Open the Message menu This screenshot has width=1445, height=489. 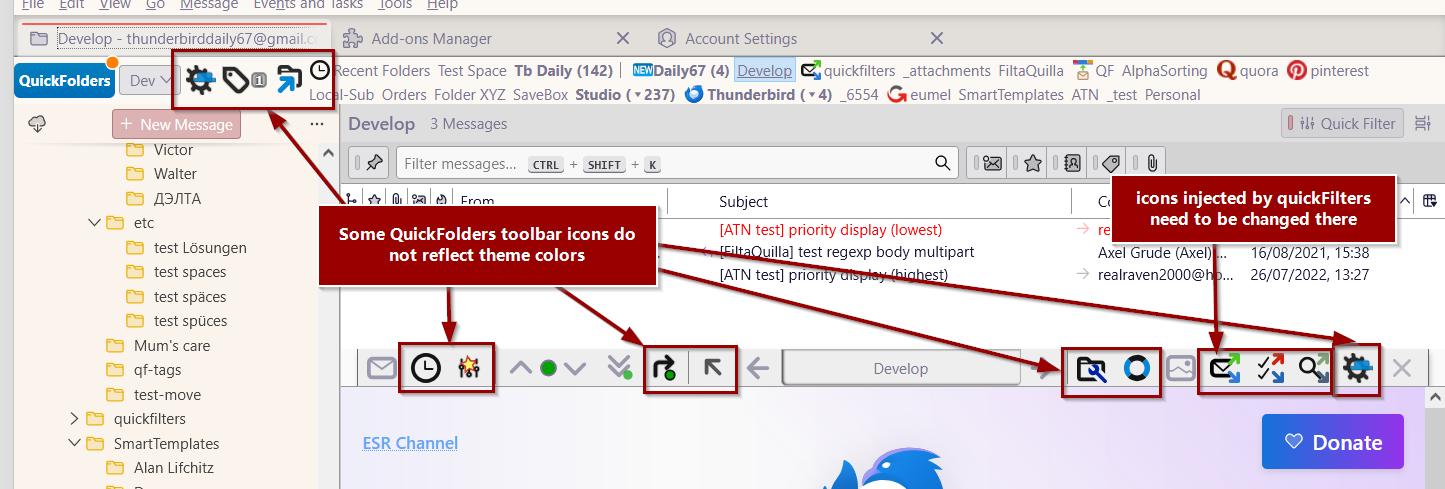209,4
